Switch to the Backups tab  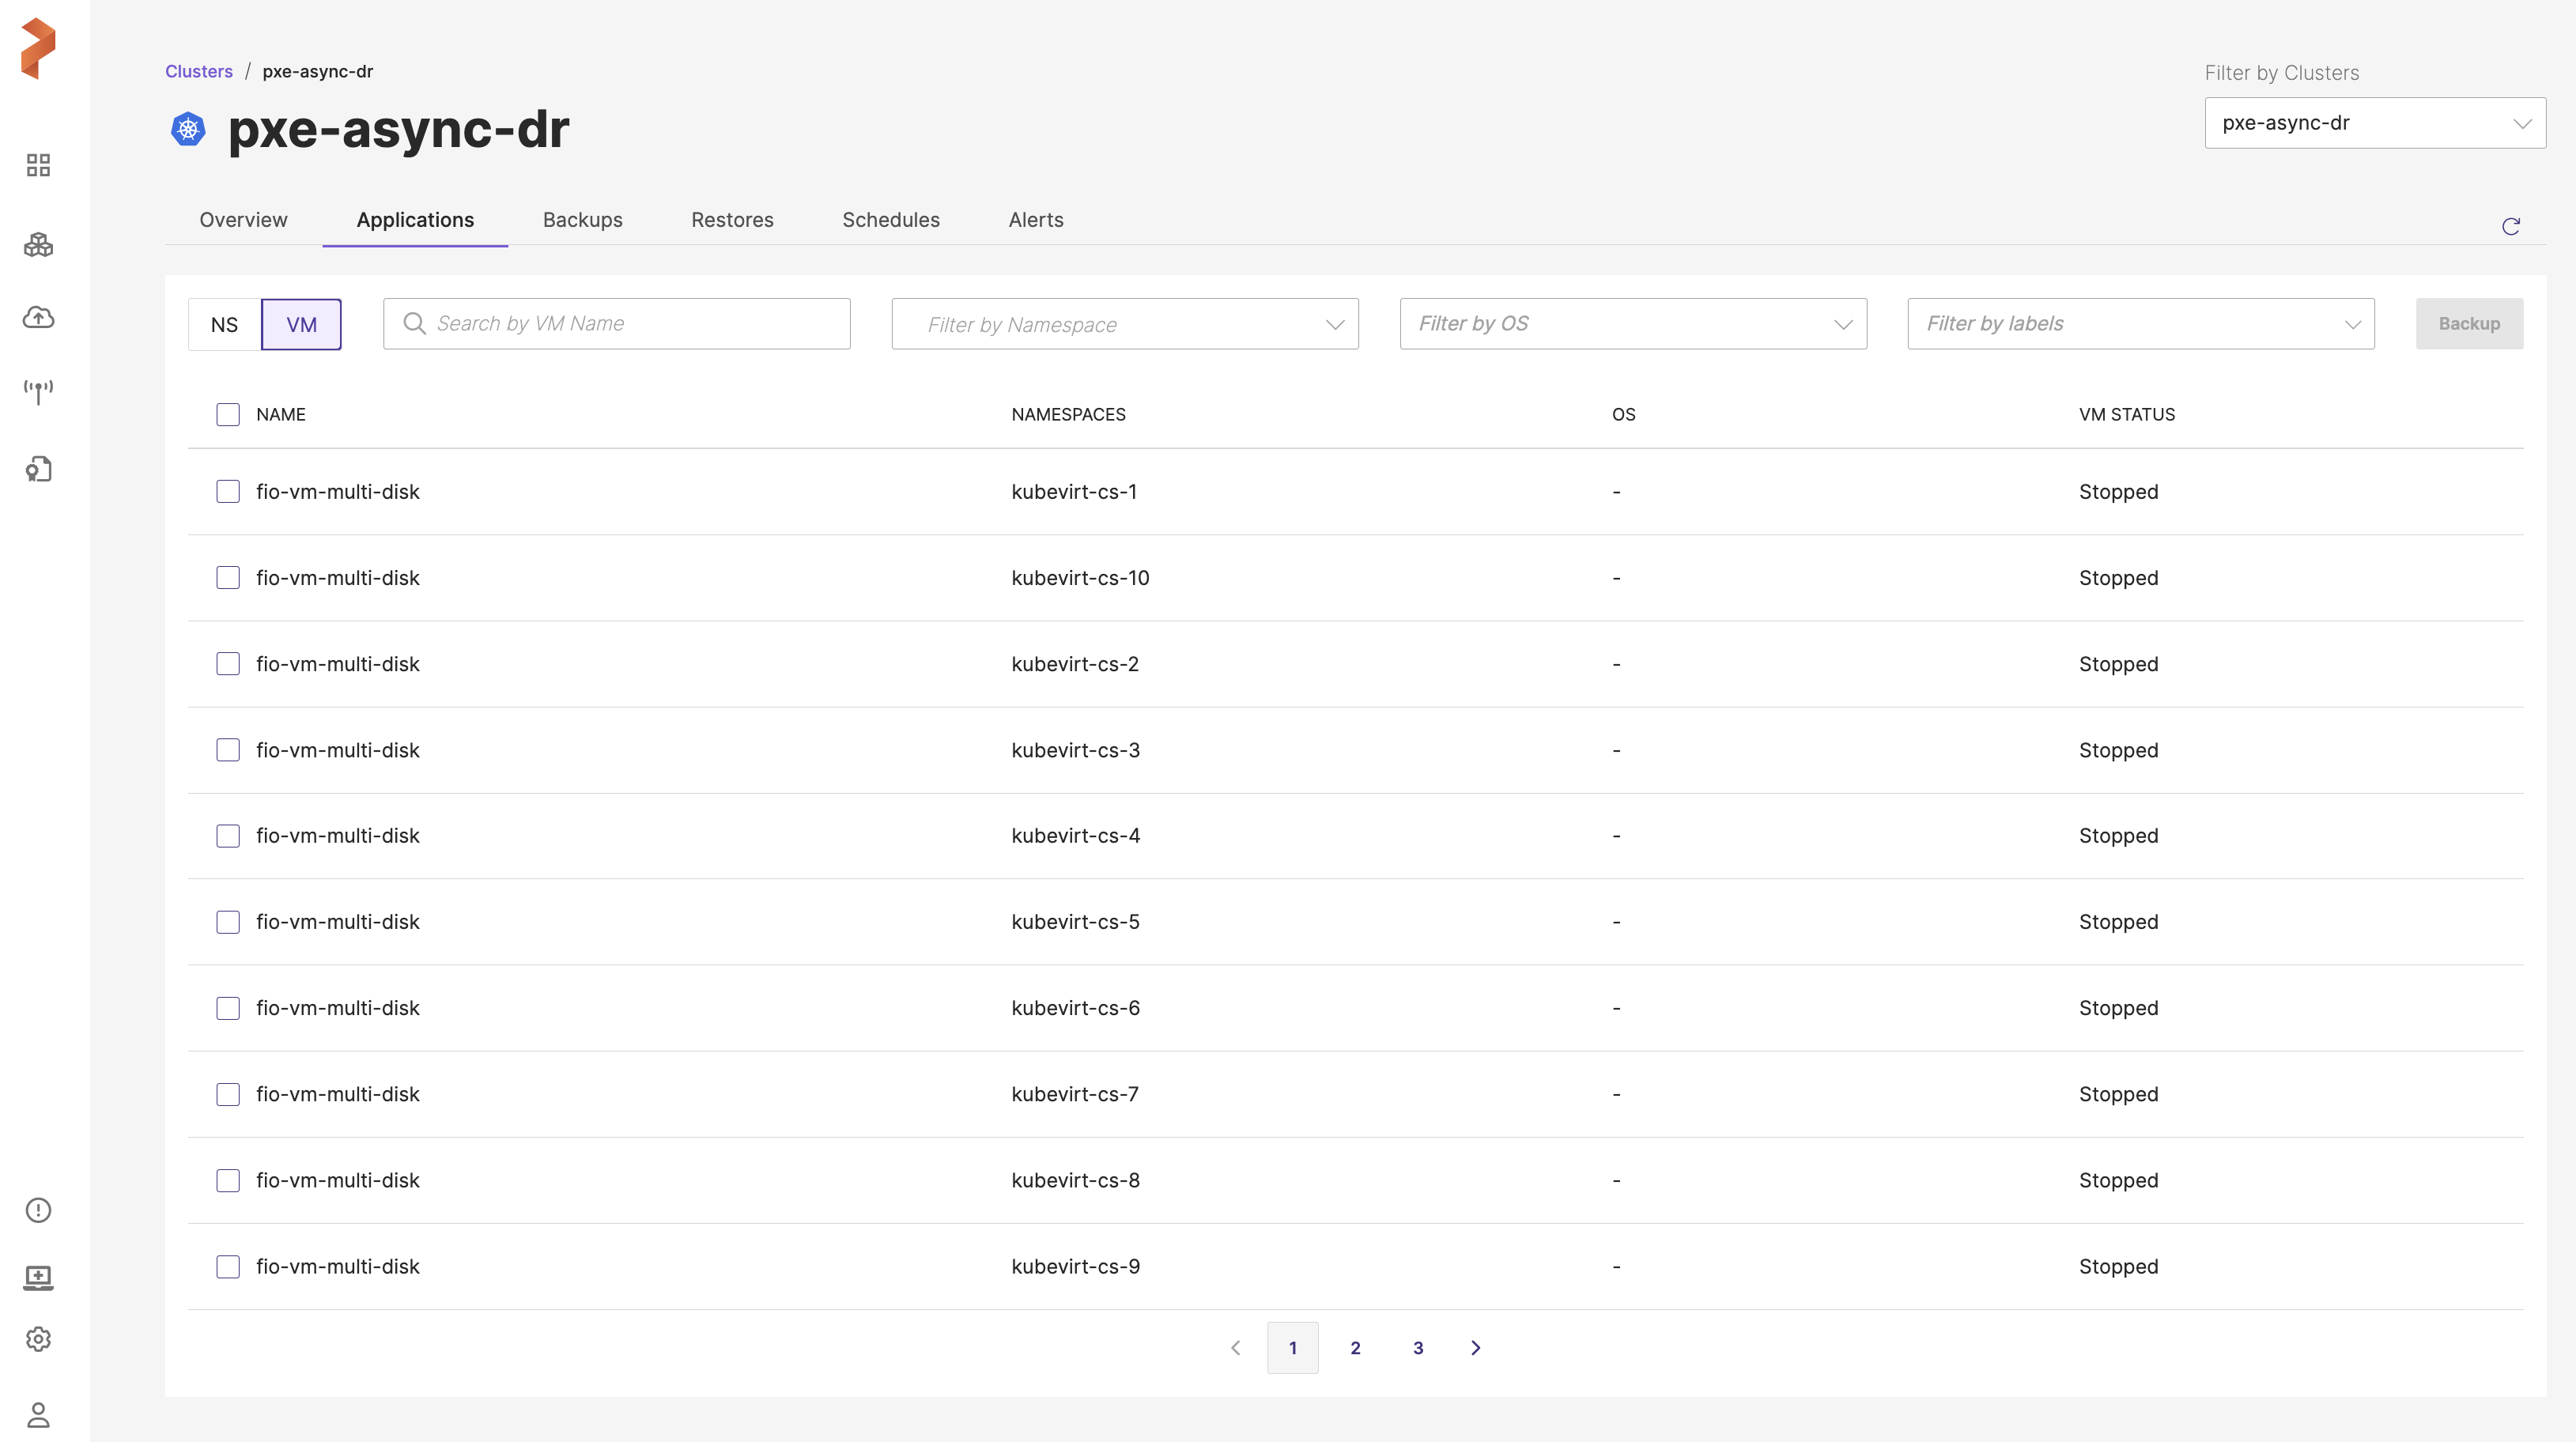click(x=582, y=220)
